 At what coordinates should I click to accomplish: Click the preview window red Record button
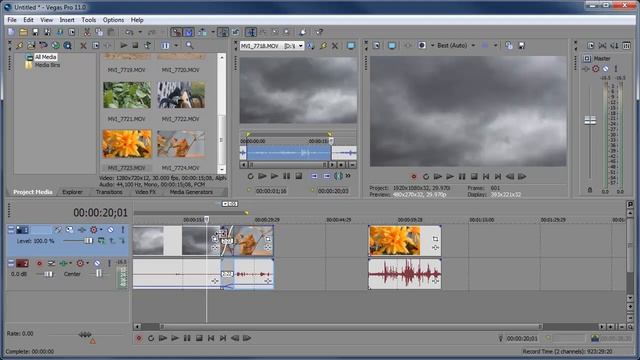414,176
